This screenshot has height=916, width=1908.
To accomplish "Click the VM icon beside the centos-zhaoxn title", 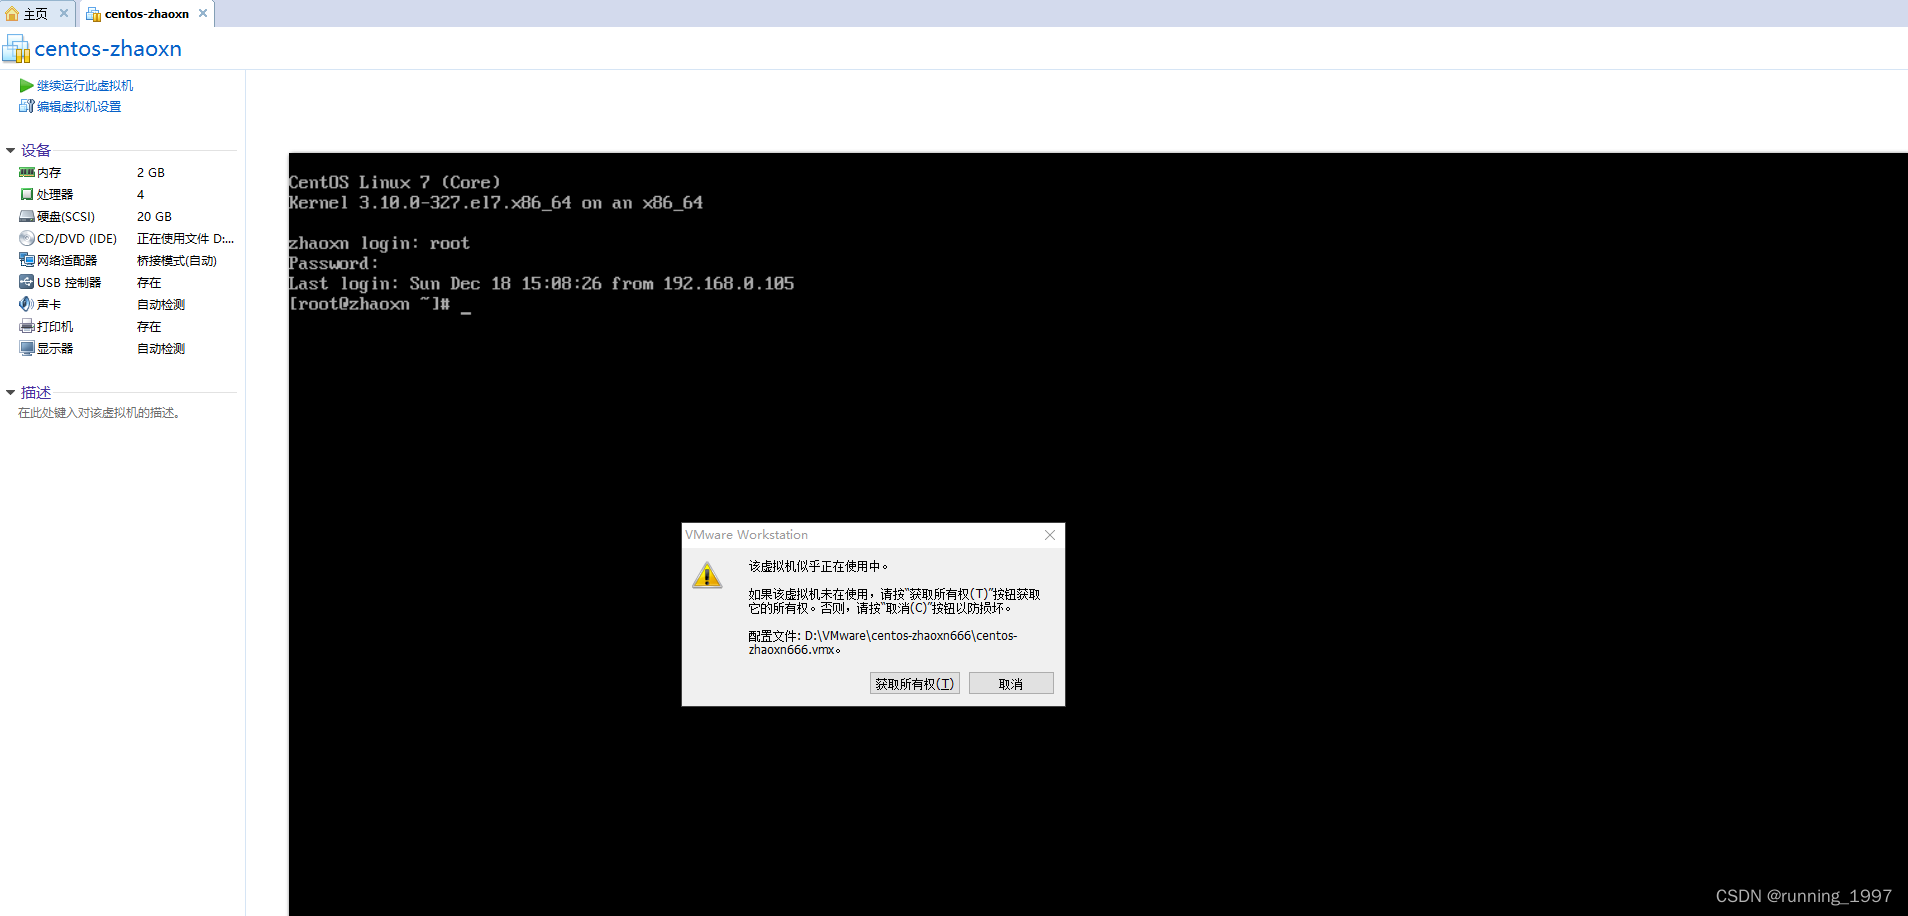I will point(16,48).
